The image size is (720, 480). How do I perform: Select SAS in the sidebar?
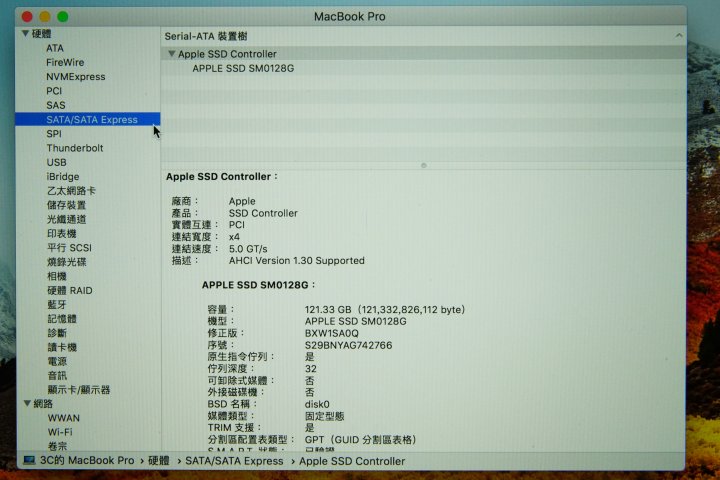click(56, 105)
